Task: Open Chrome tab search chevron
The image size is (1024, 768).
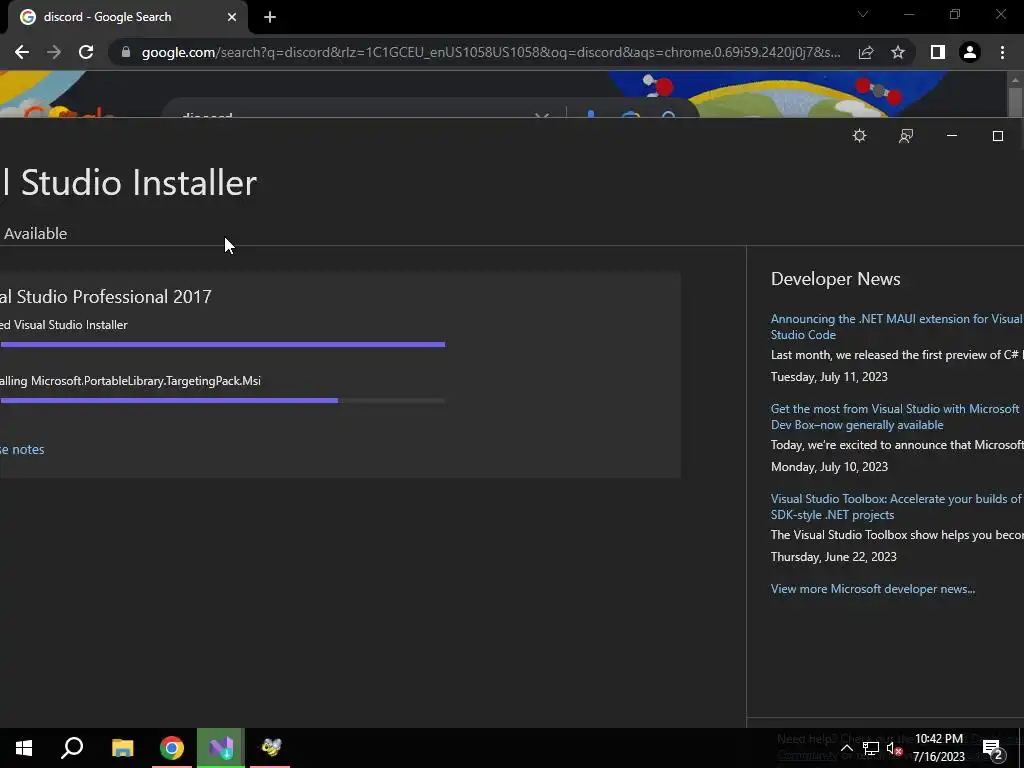Action: click(x=863, y=14)
